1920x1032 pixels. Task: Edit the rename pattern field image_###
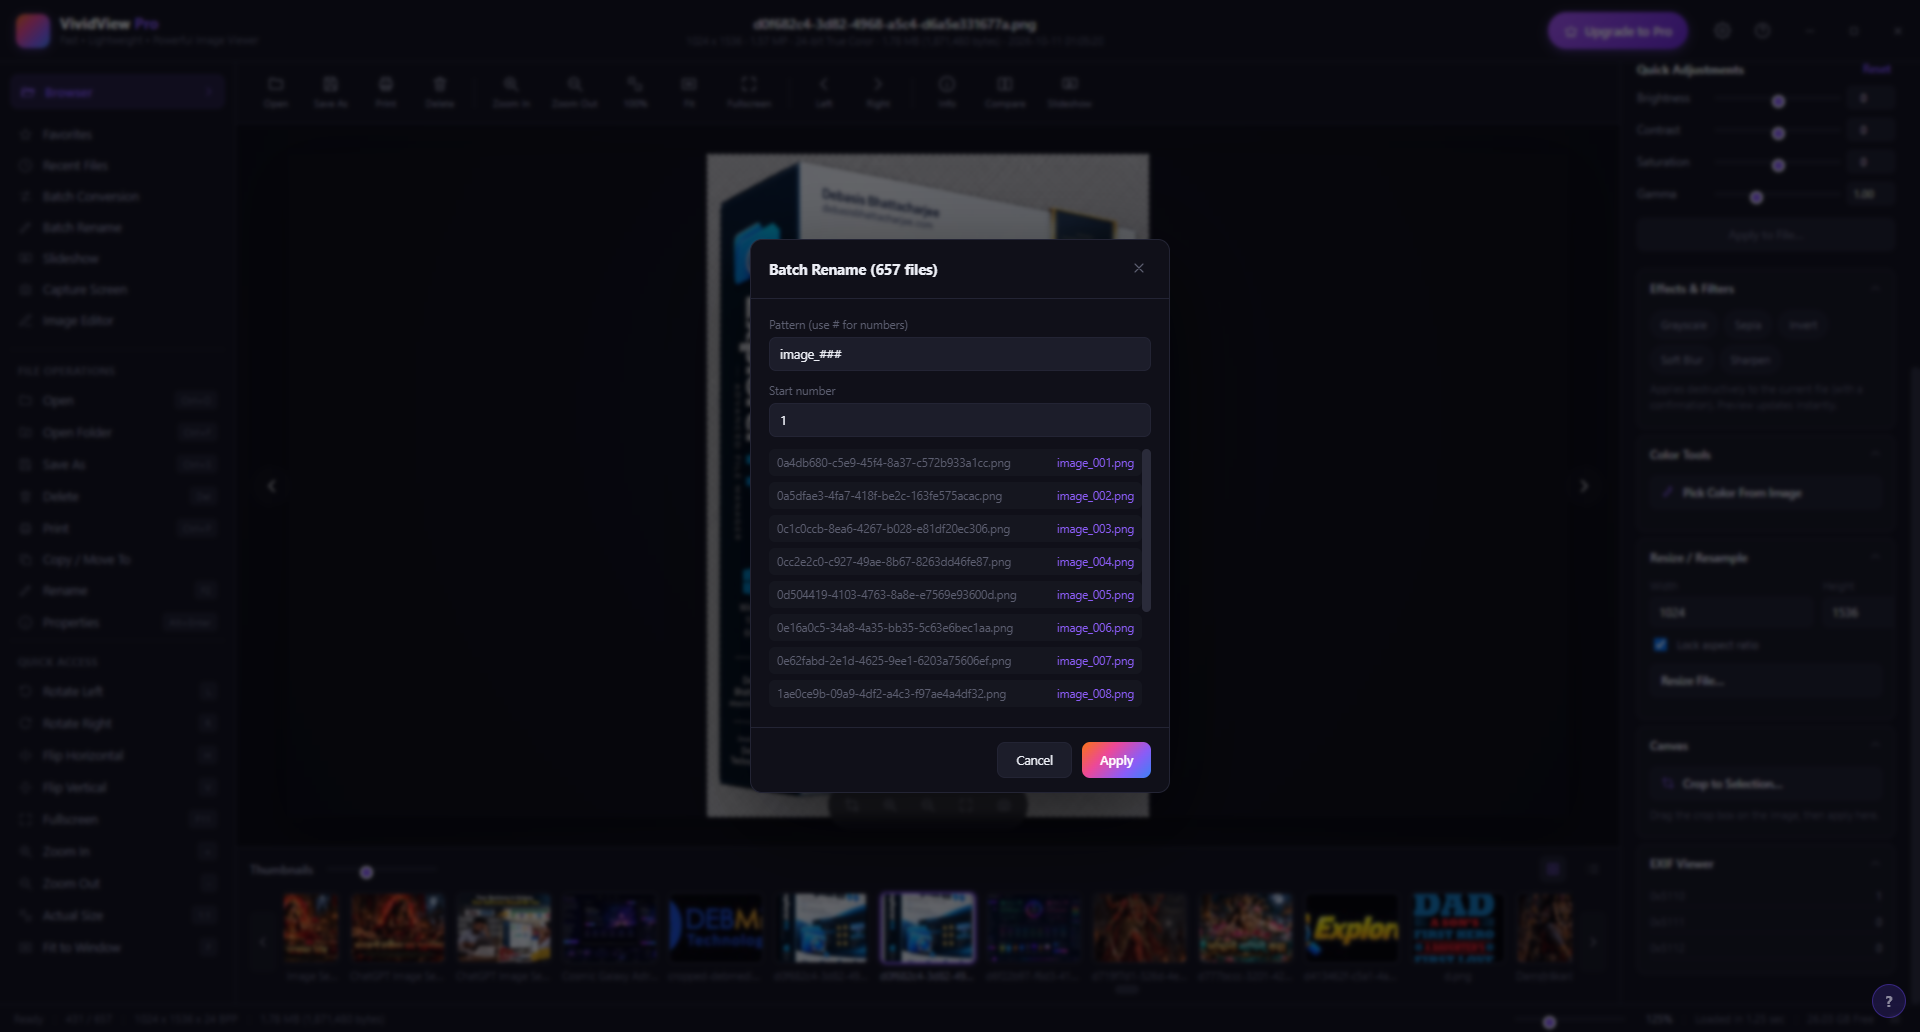click(x=960, y=354)
